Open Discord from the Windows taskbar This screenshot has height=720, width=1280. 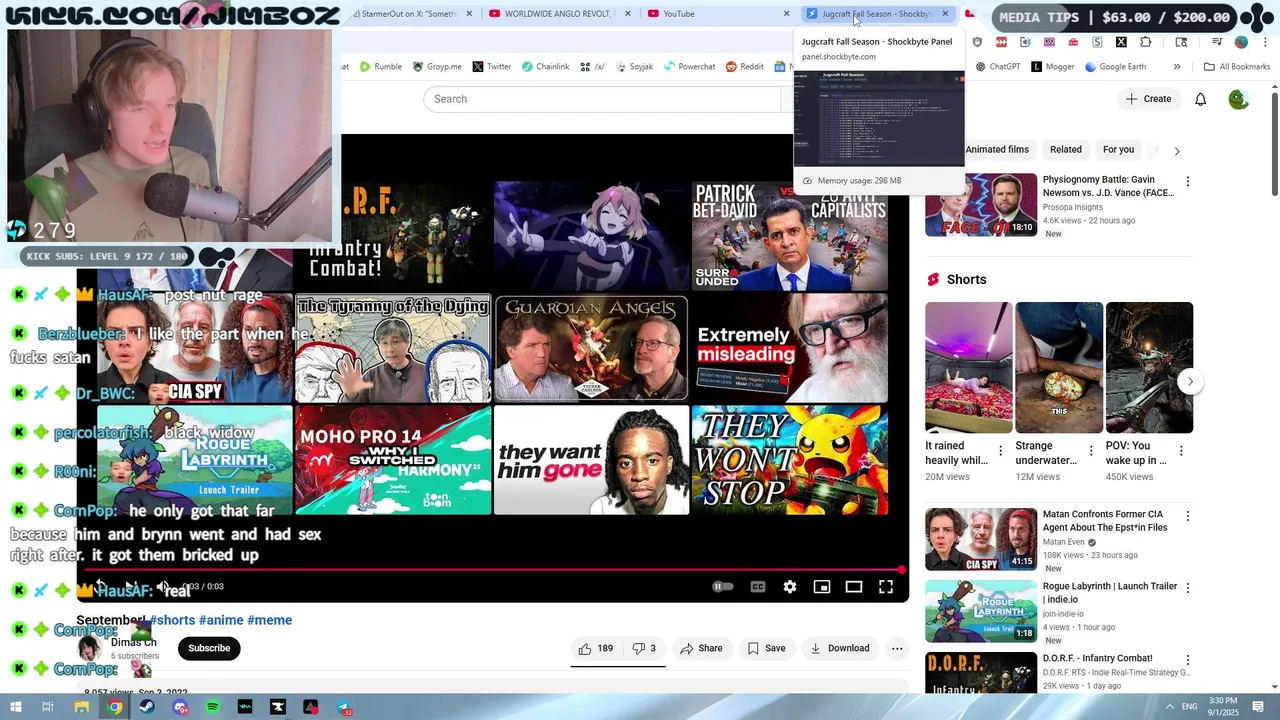click(x=180, y=707)
